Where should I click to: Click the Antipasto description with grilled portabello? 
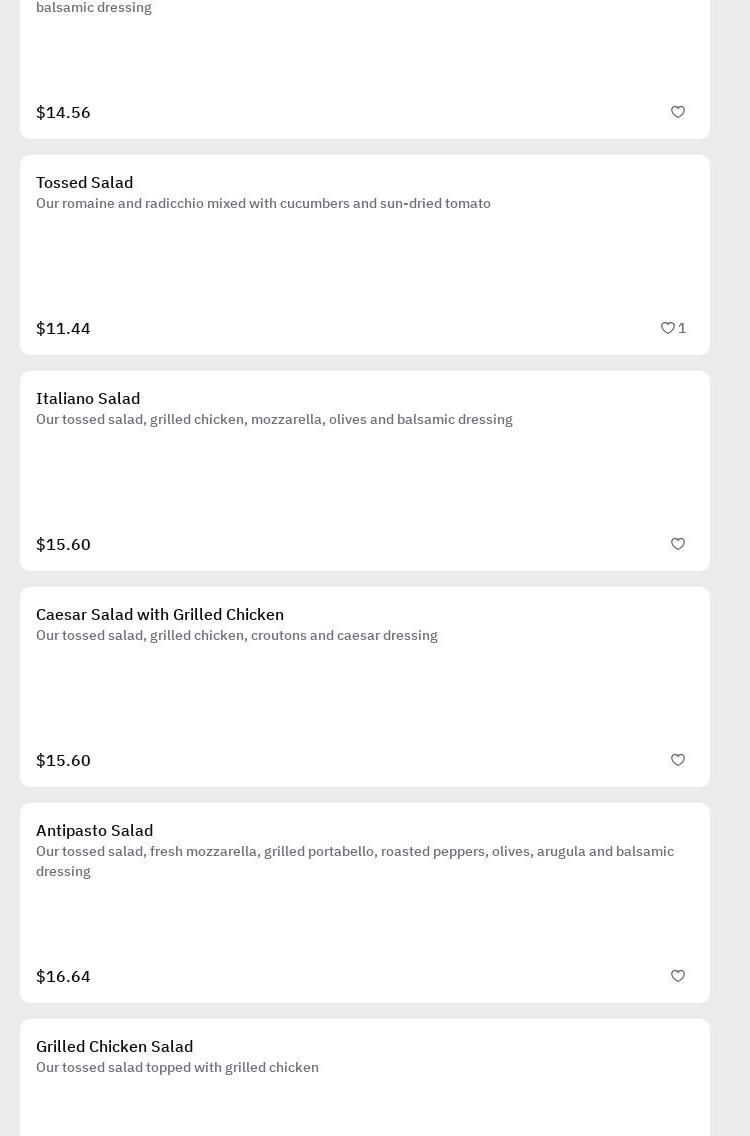(x=355, y=852)
